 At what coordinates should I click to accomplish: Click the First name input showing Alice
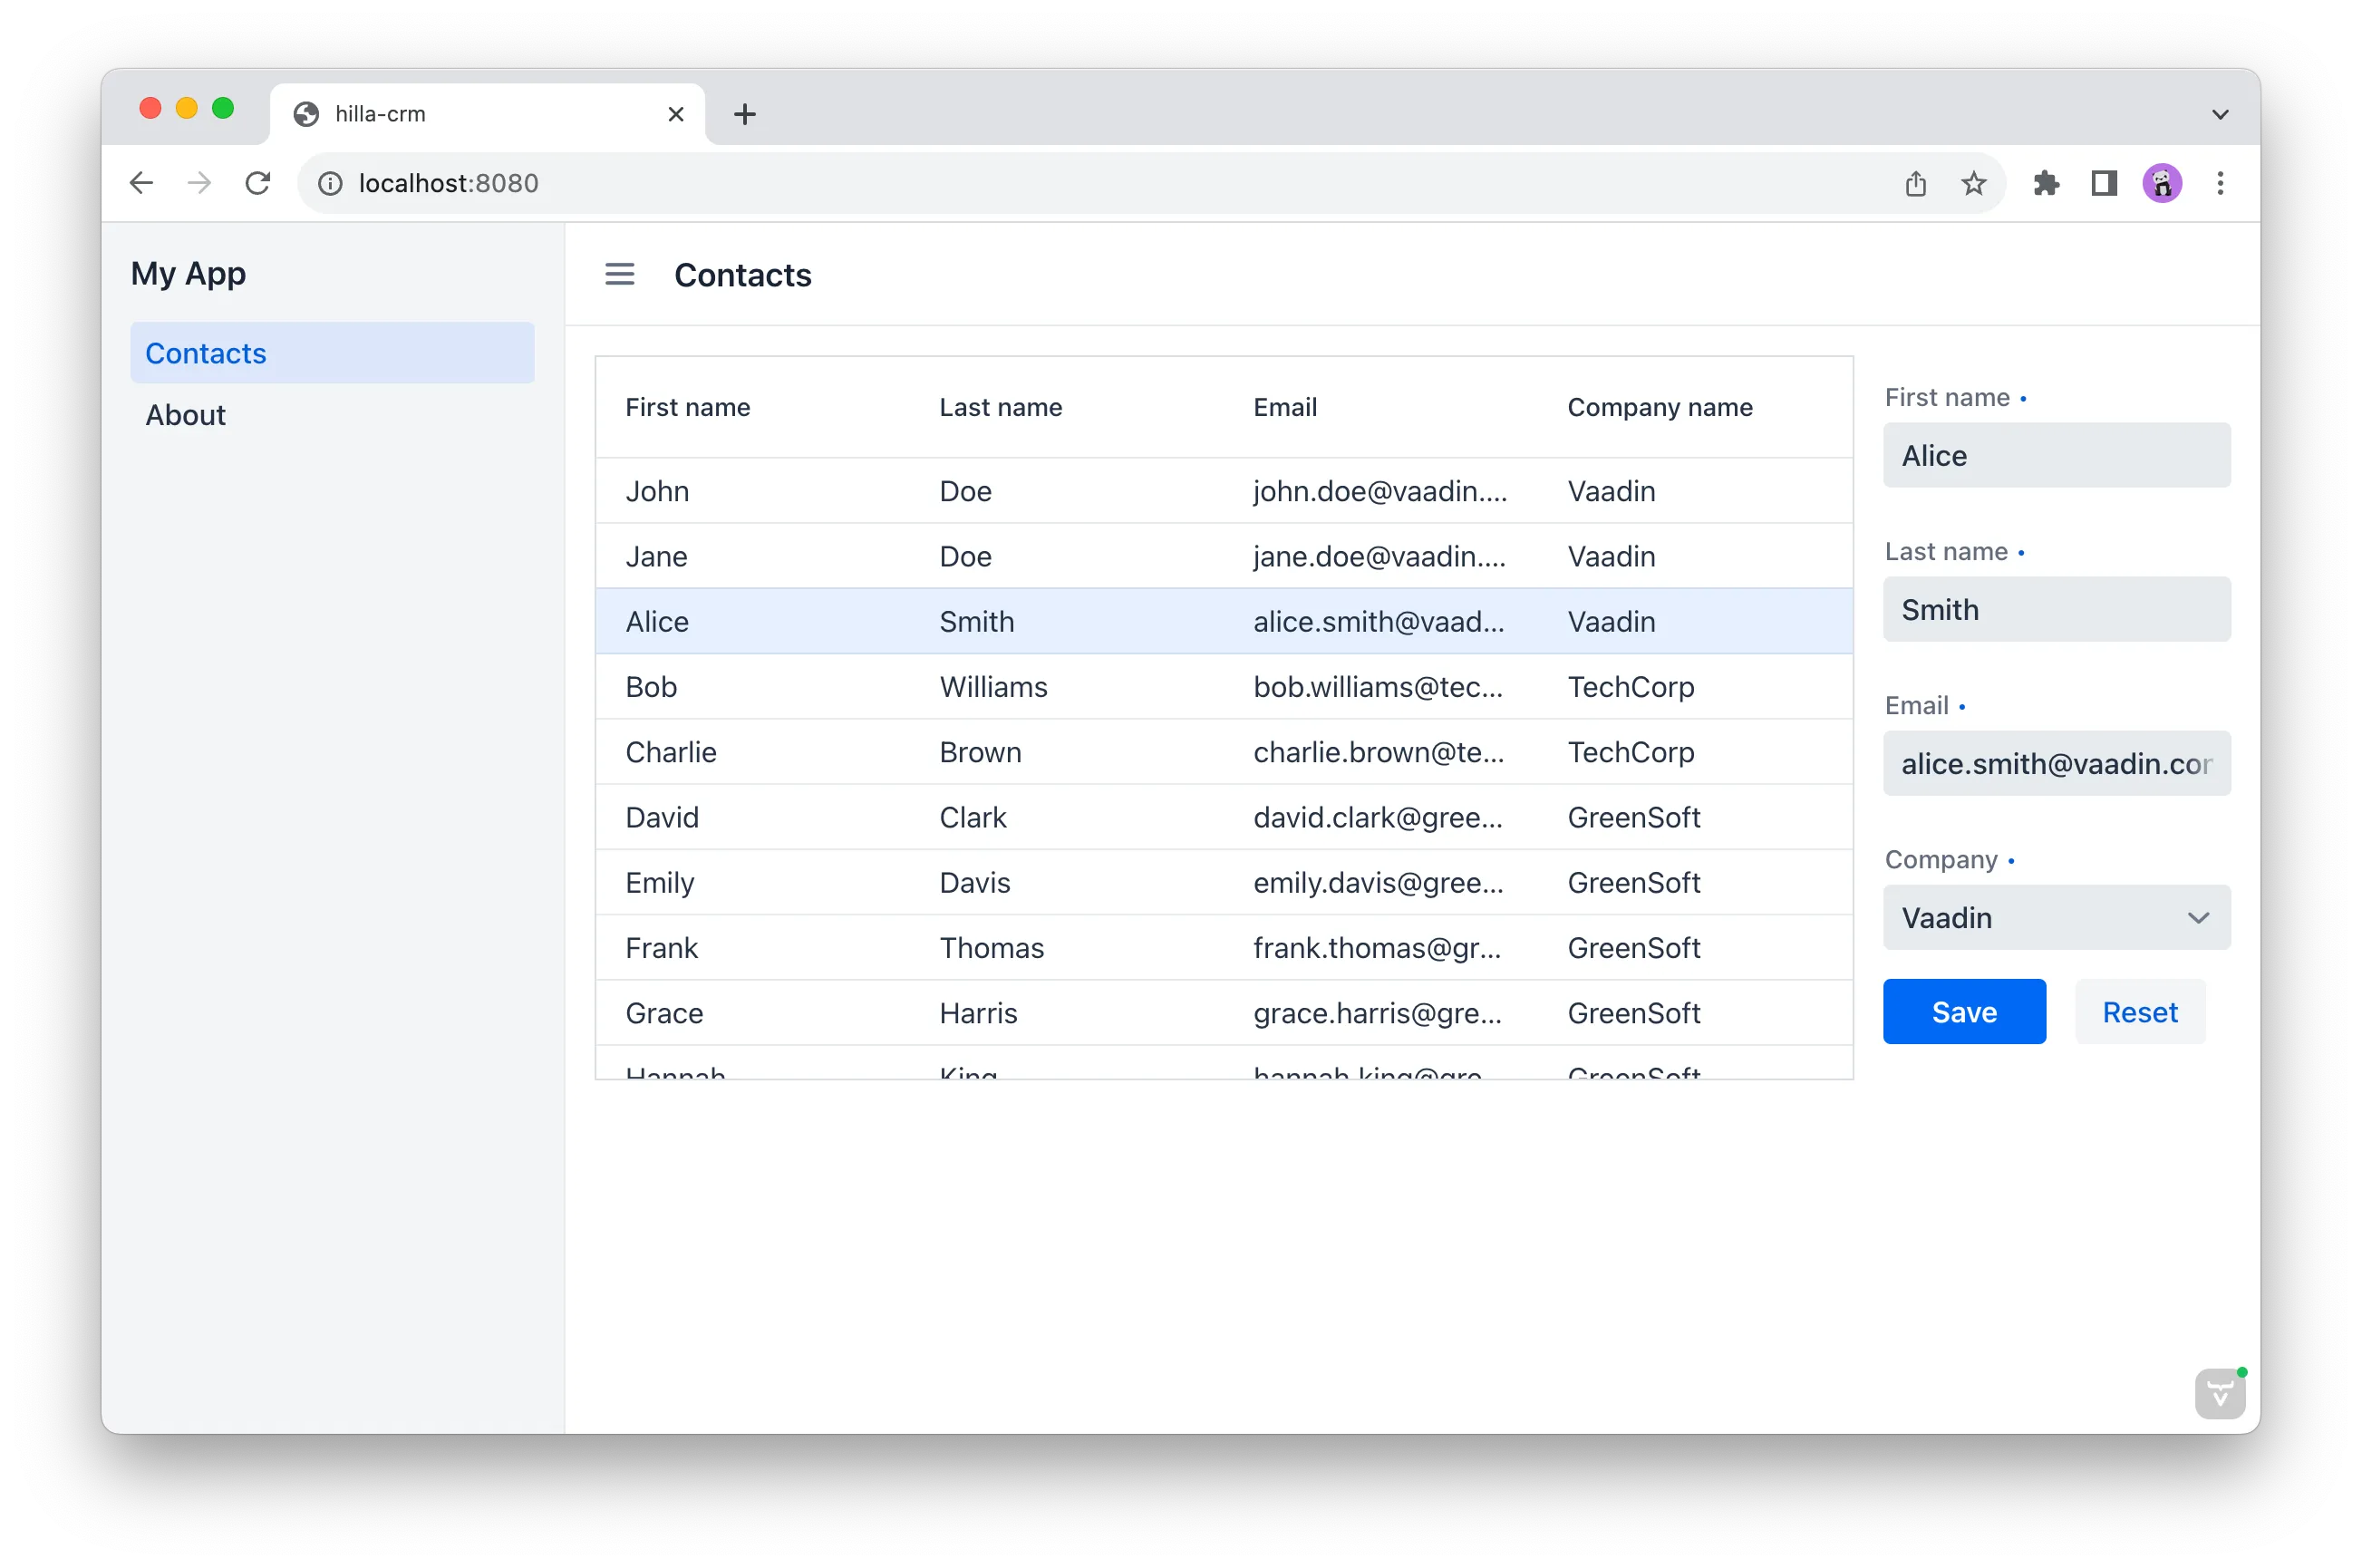[x=2055, y=455]
